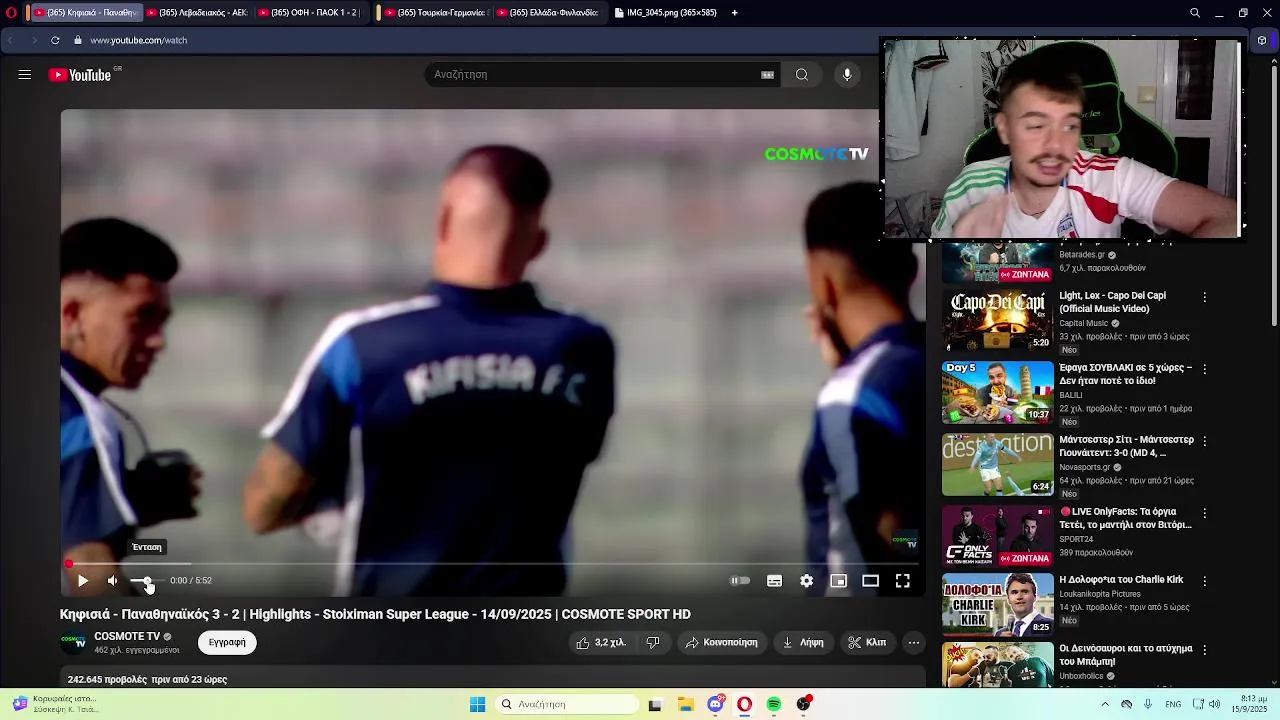Subscribe with the Εγγραφή button
The width and height of the screenshot is (1280, 720).
[227, 642]
